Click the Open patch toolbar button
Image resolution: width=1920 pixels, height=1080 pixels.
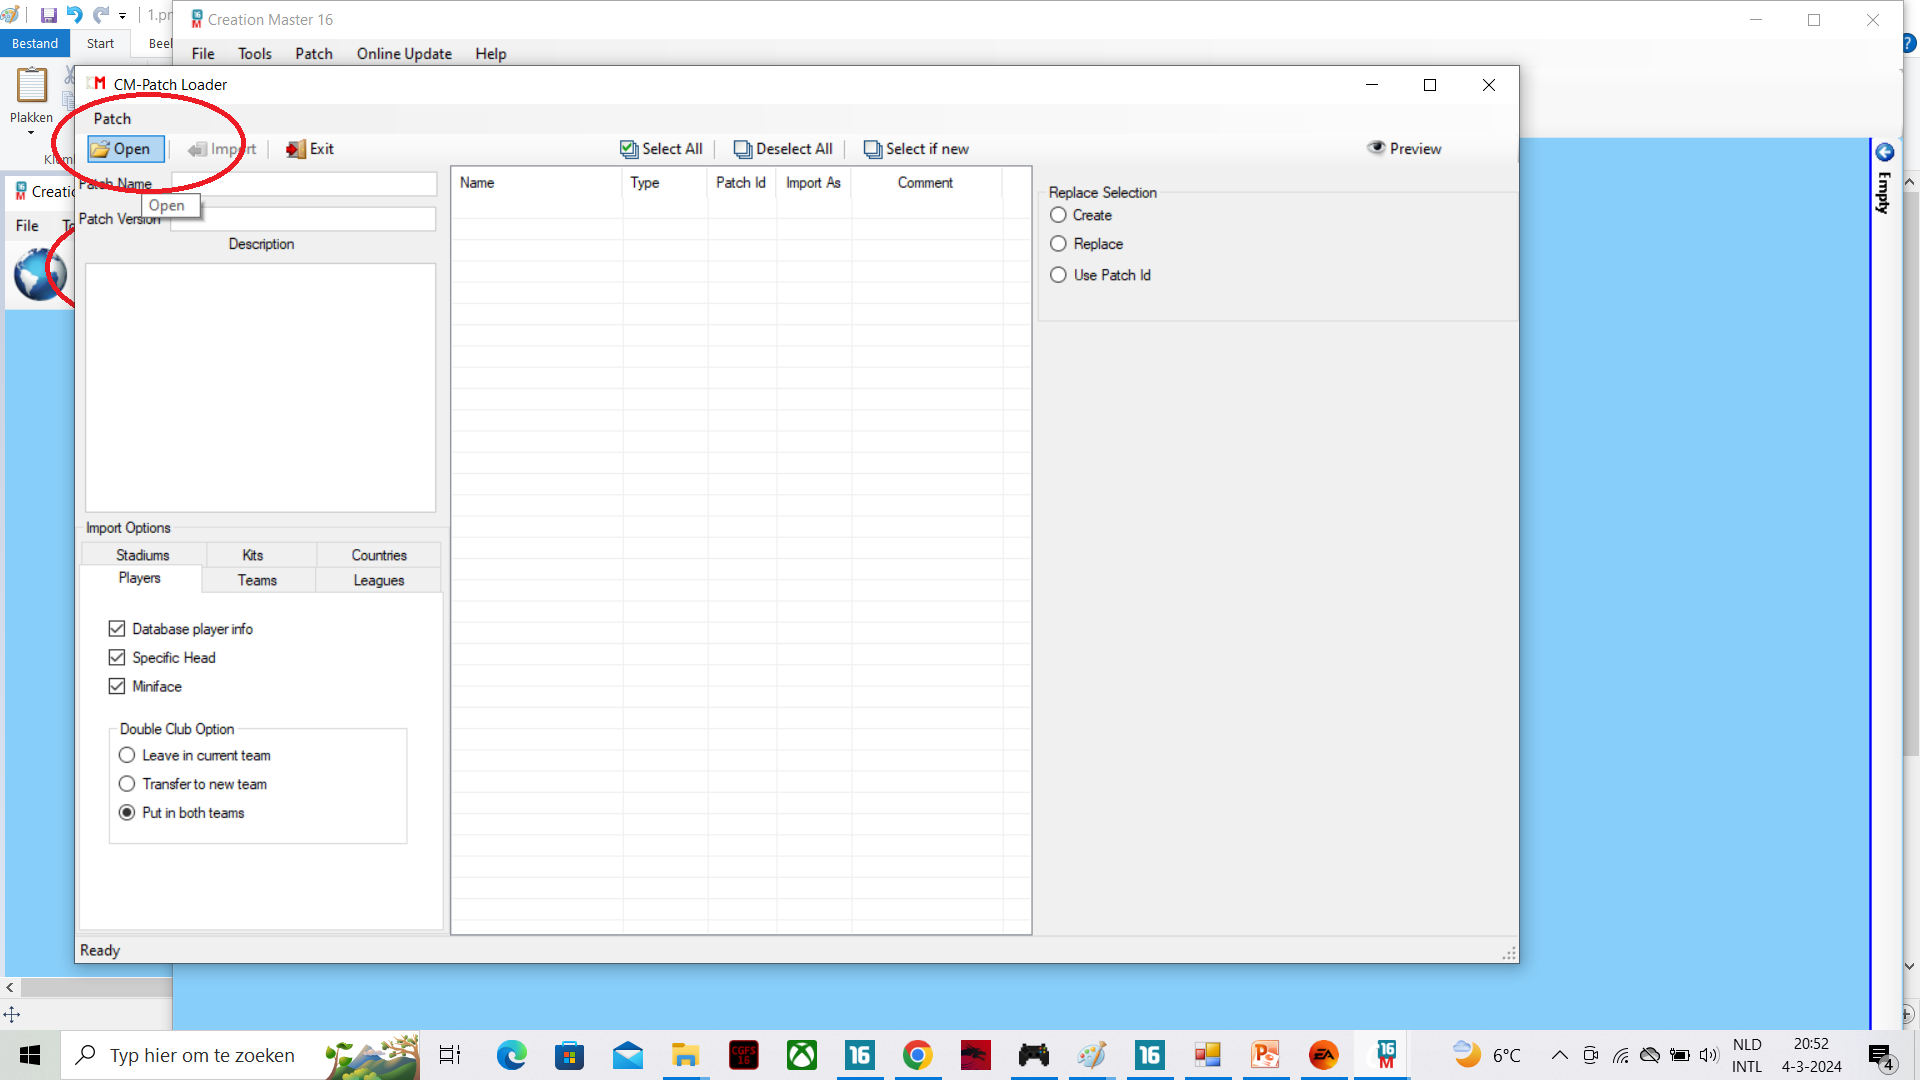coord(125,149)
